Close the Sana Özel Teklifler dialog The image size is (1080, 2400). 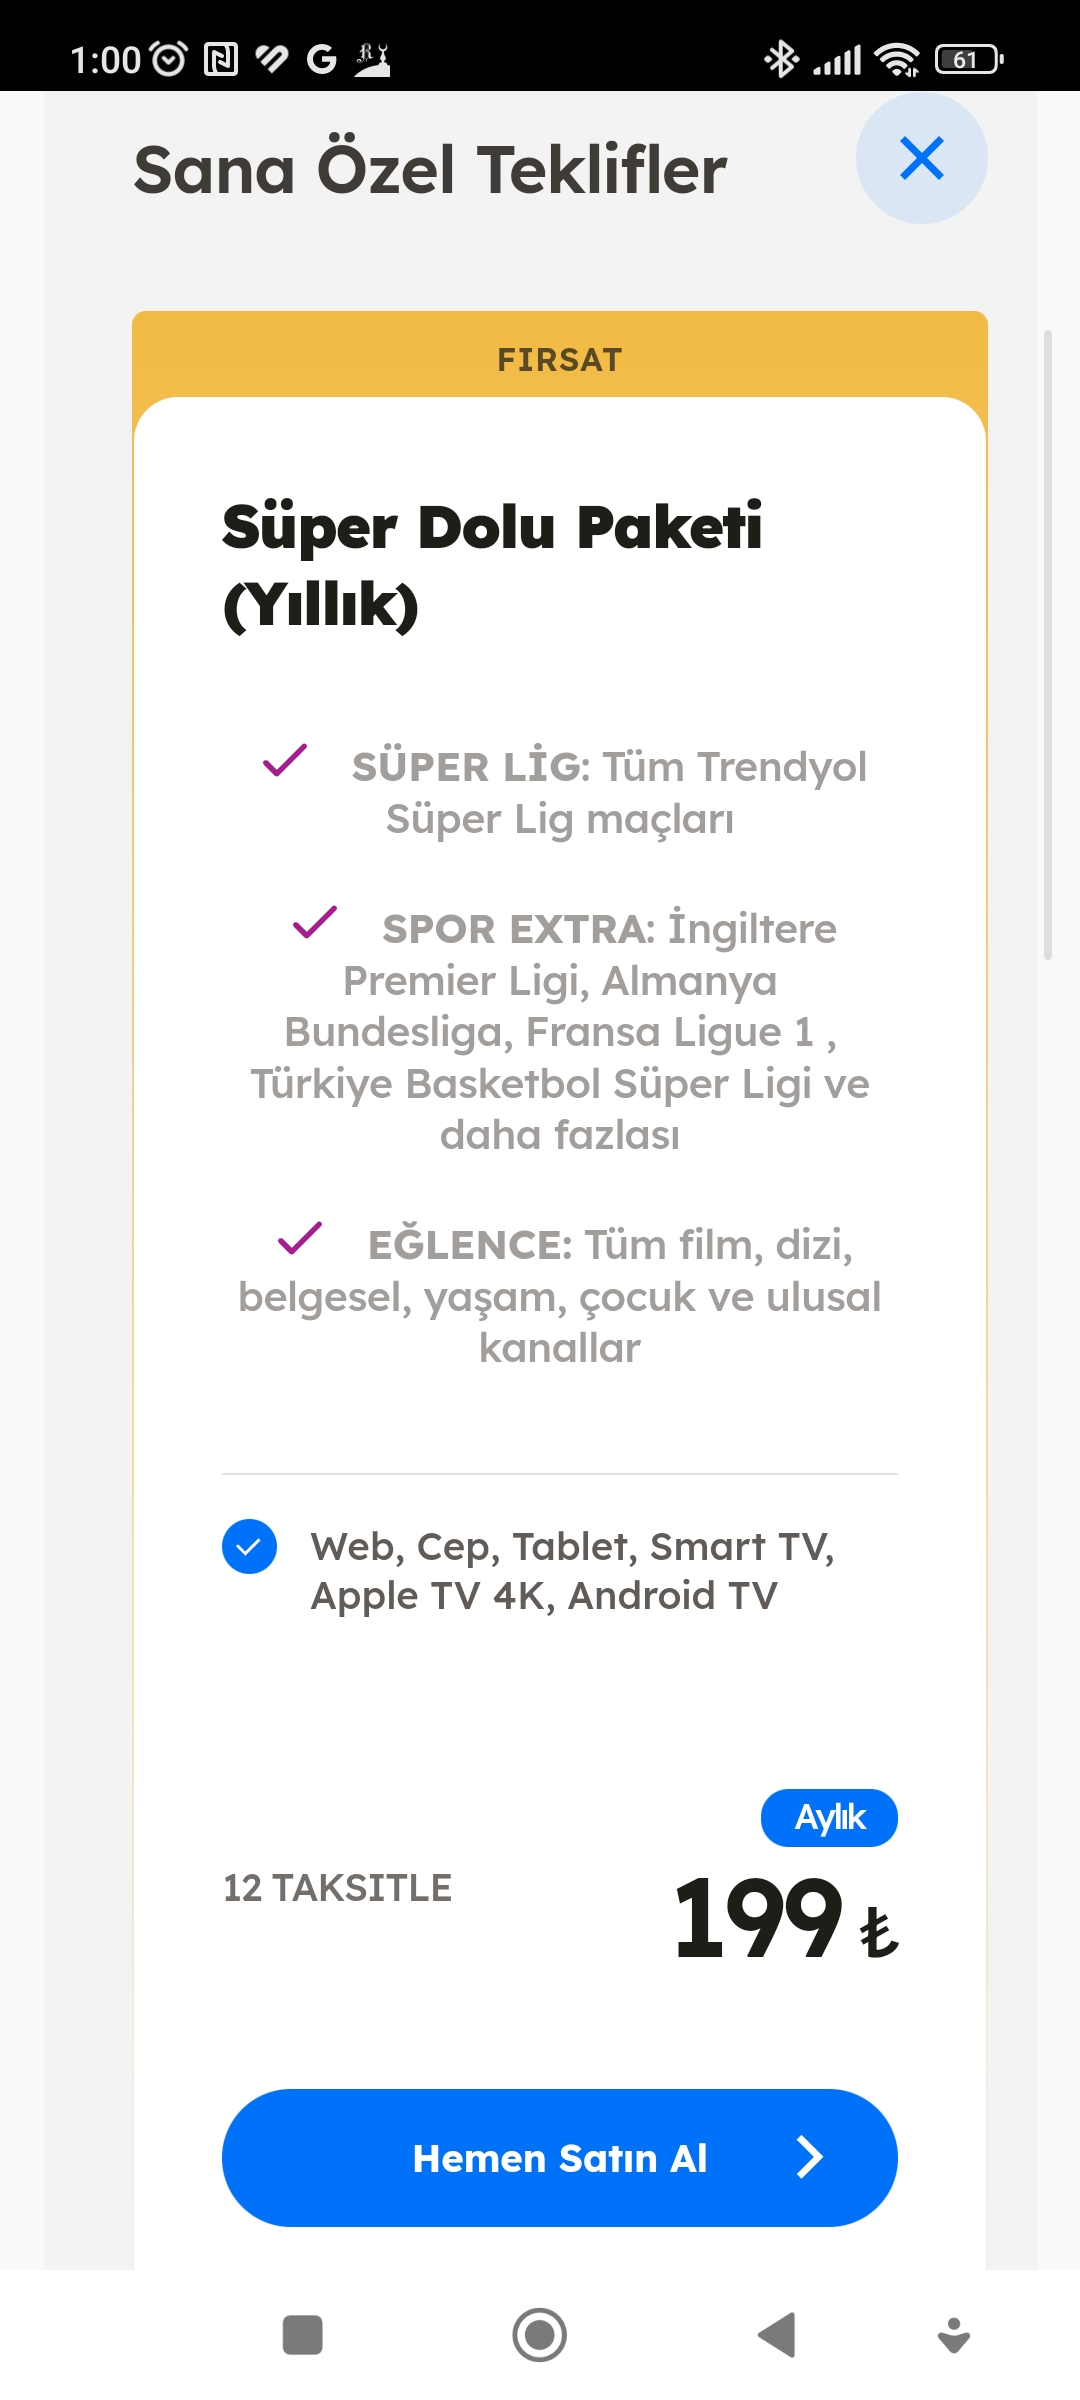(921, 158)
